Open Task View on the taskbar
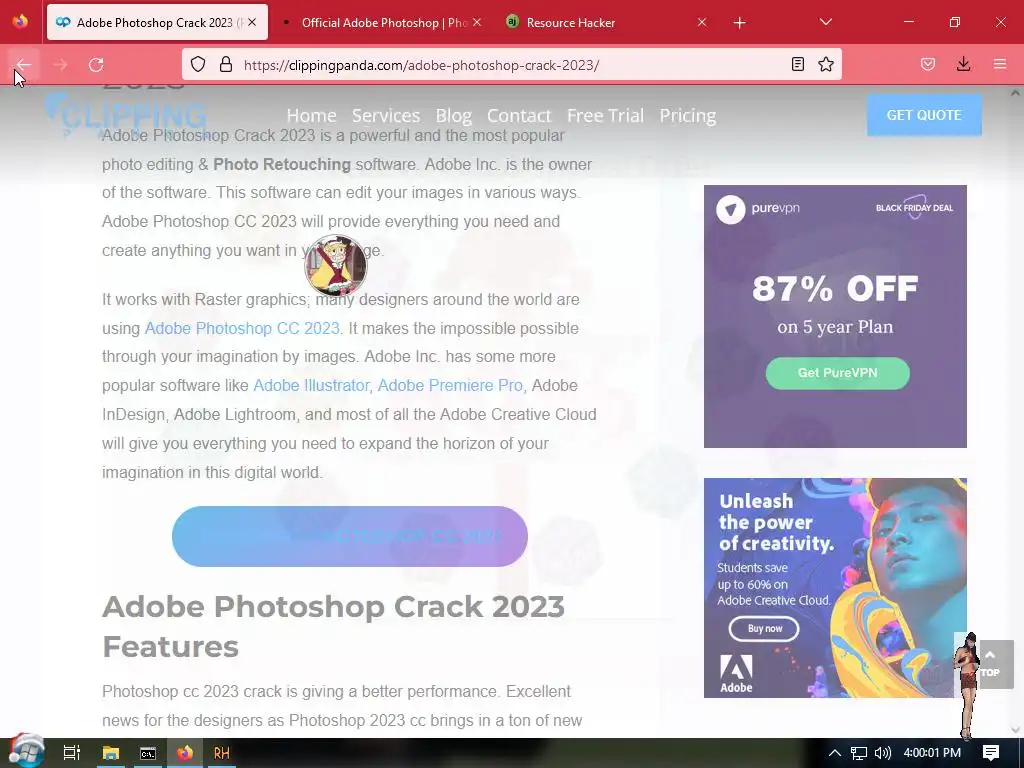This screenshot has width=1024, height=768. (x=72, y=753)
